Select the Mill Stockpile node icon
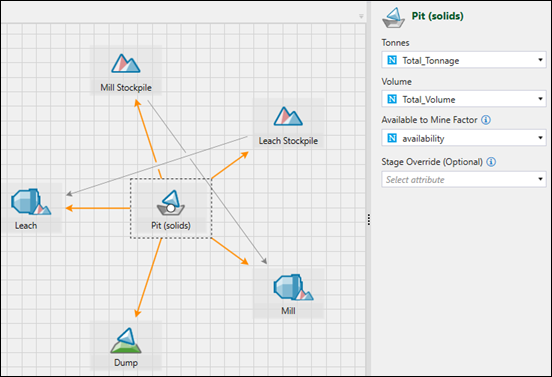Screen dimensions: 552x377 126,63
